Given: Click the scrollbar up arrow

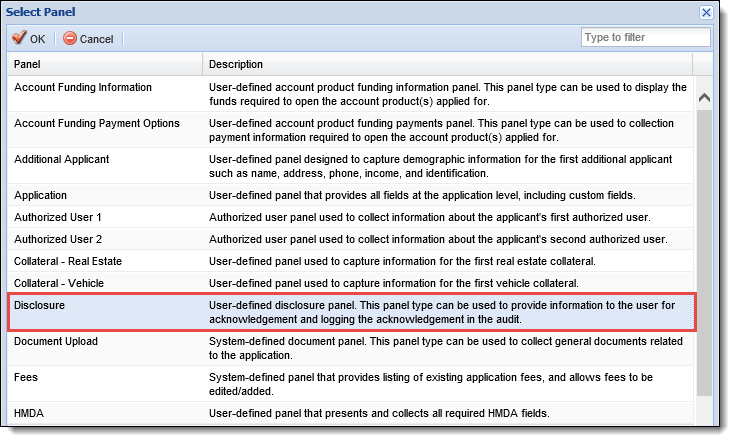Looking at the screenshot, I should (x=704, y=97).
